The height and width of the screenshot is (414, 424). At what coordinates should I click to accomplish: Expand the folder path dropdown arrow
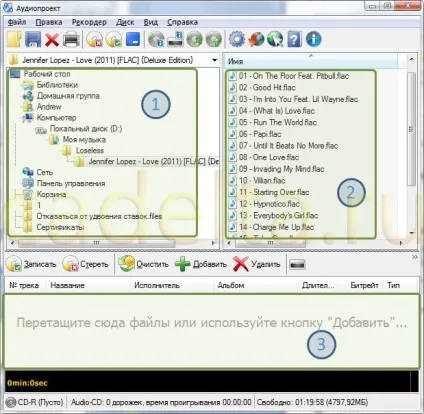[x=215, y=60]
